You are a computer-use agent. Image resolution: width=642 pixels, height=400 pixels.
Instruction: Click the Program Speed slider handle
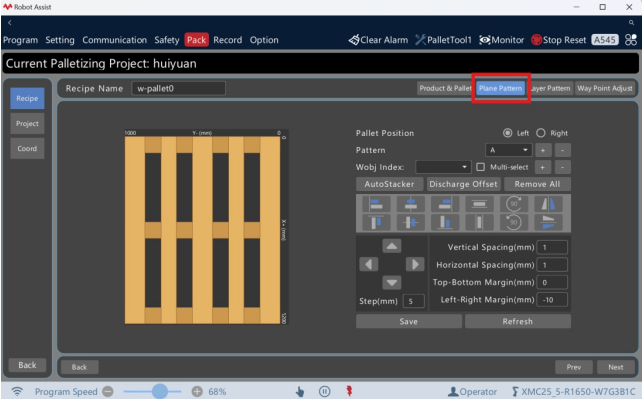tap(160, 391)
